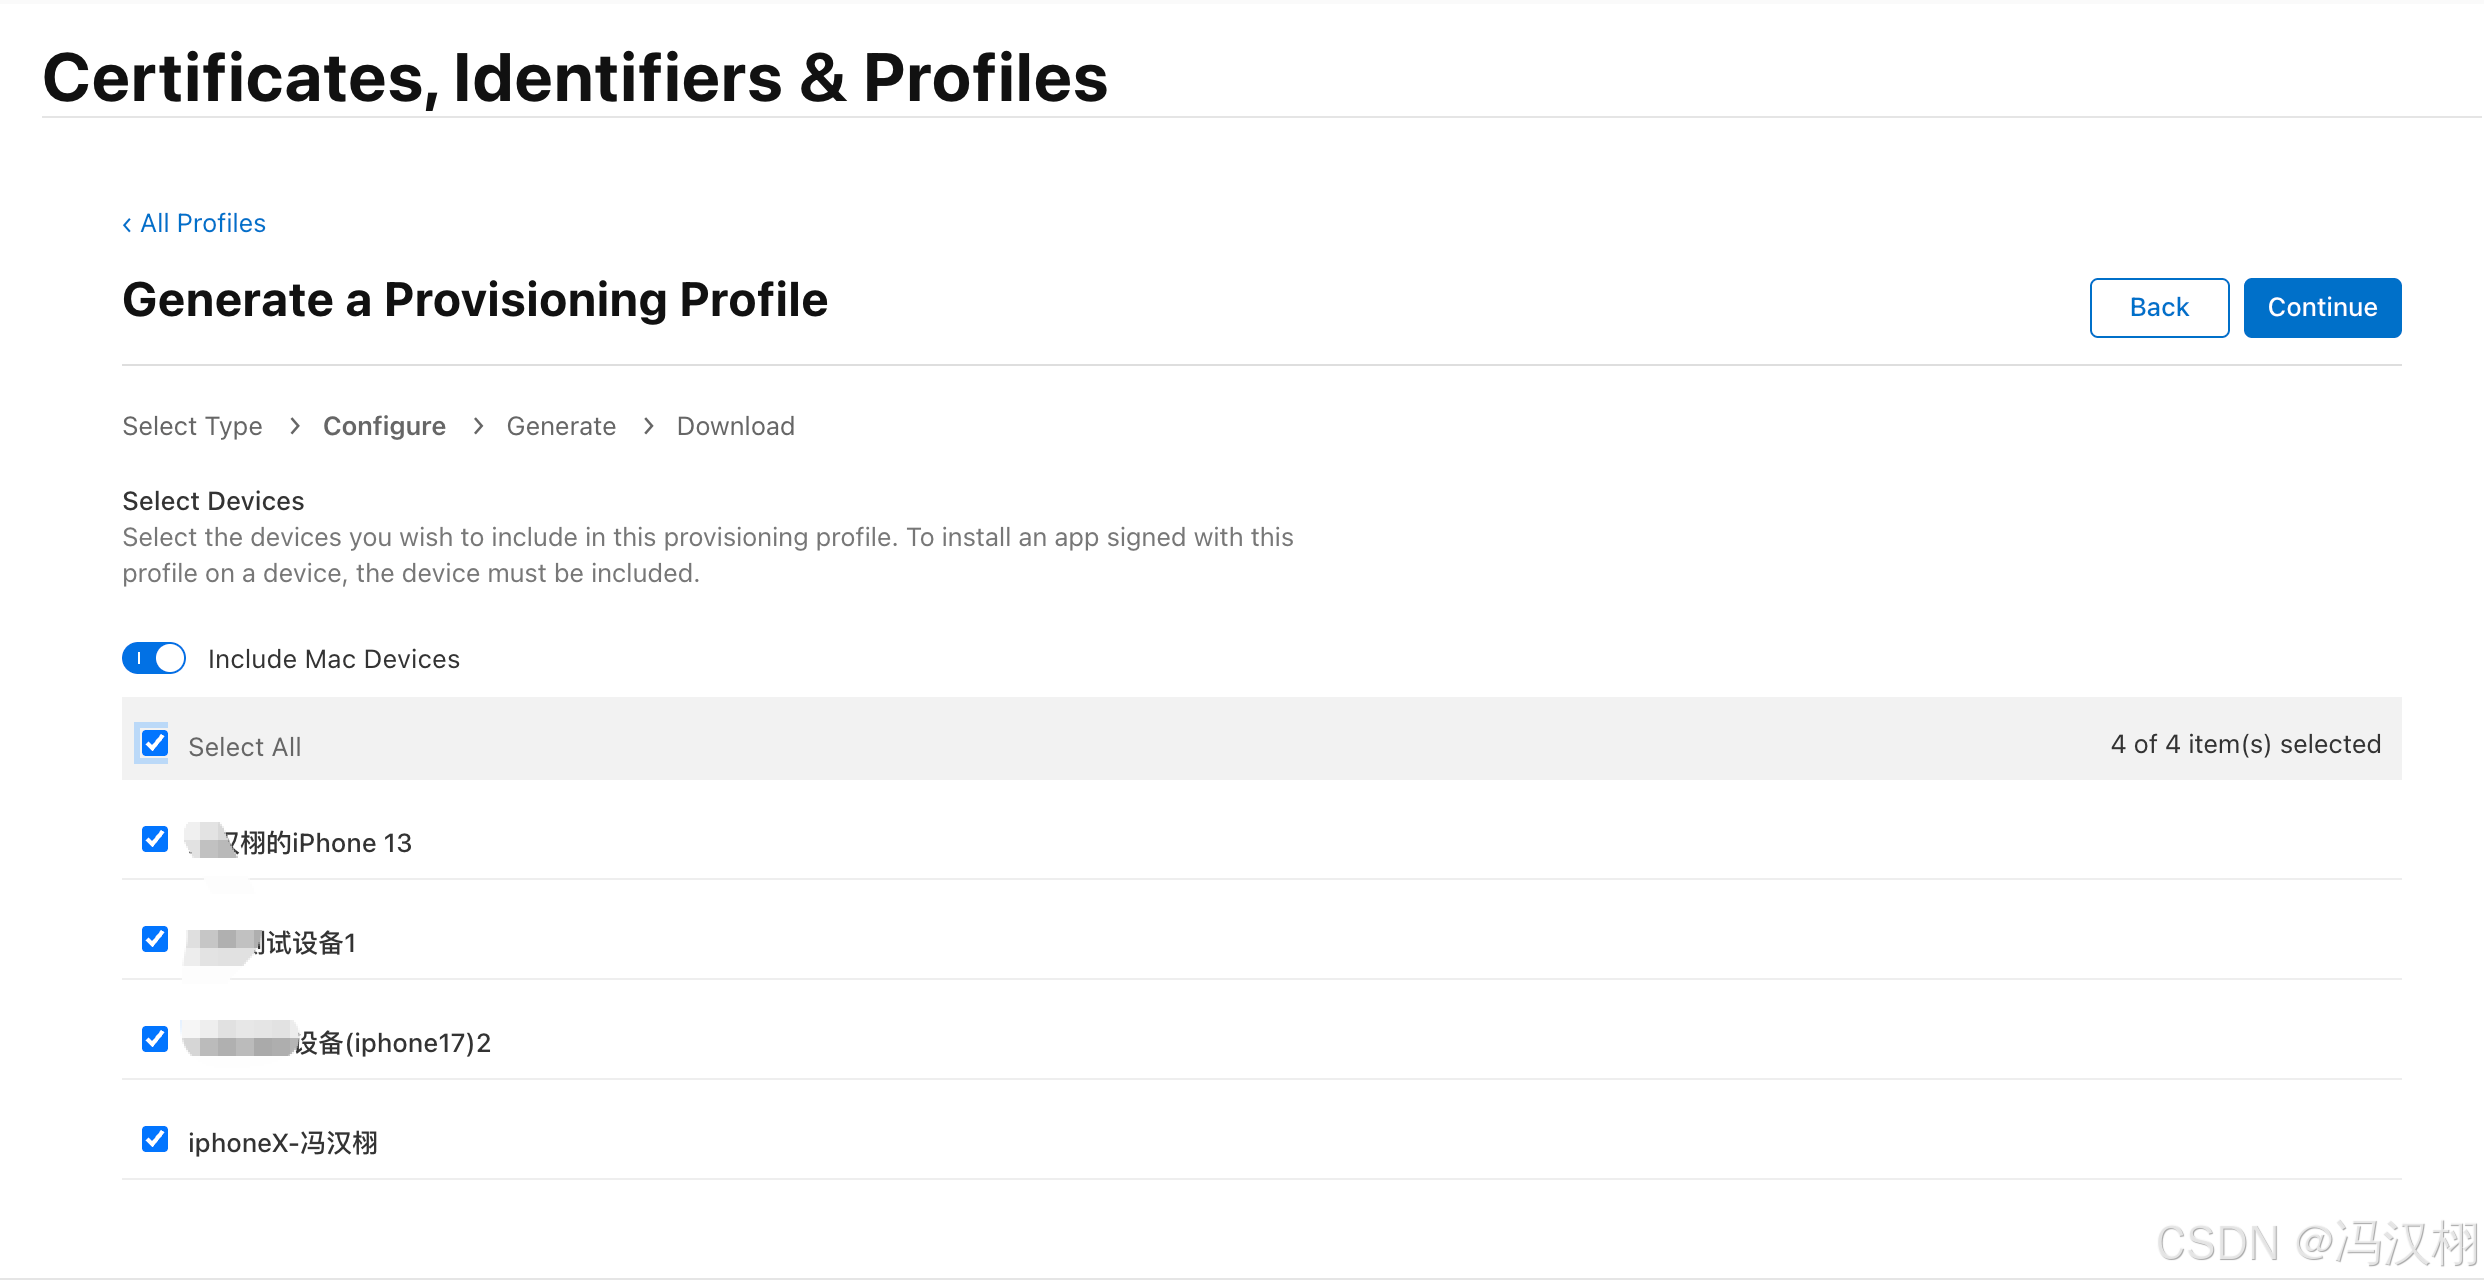The image size is (2484, 1284).
Task: Toggle the Include Mac Devices switch
Action: [154, 658]
